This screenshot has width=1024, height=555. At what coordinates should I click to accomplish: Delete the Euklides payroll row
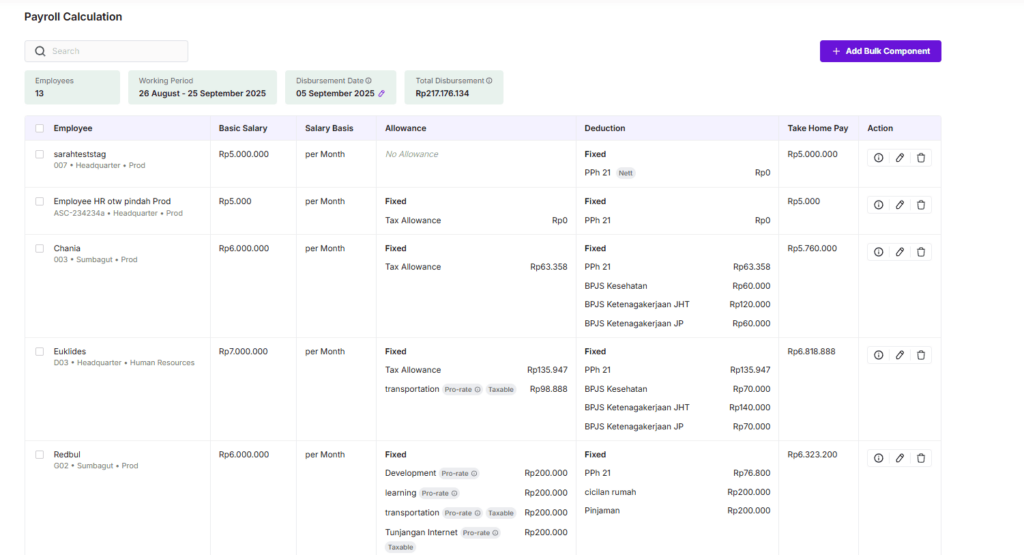921,355
